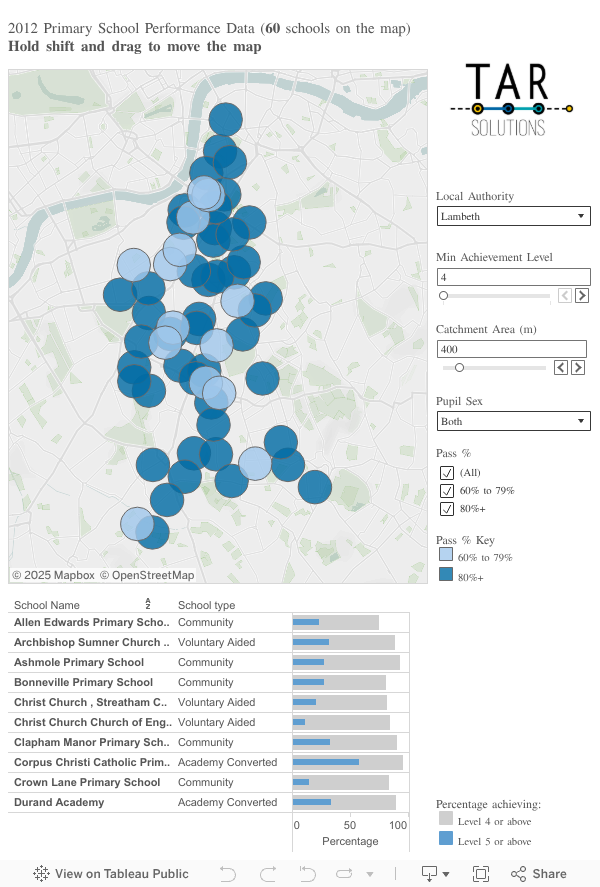Toggle the 60% to 79% pass checkbox
Screen dimensions: 600x887
[446, 491]
